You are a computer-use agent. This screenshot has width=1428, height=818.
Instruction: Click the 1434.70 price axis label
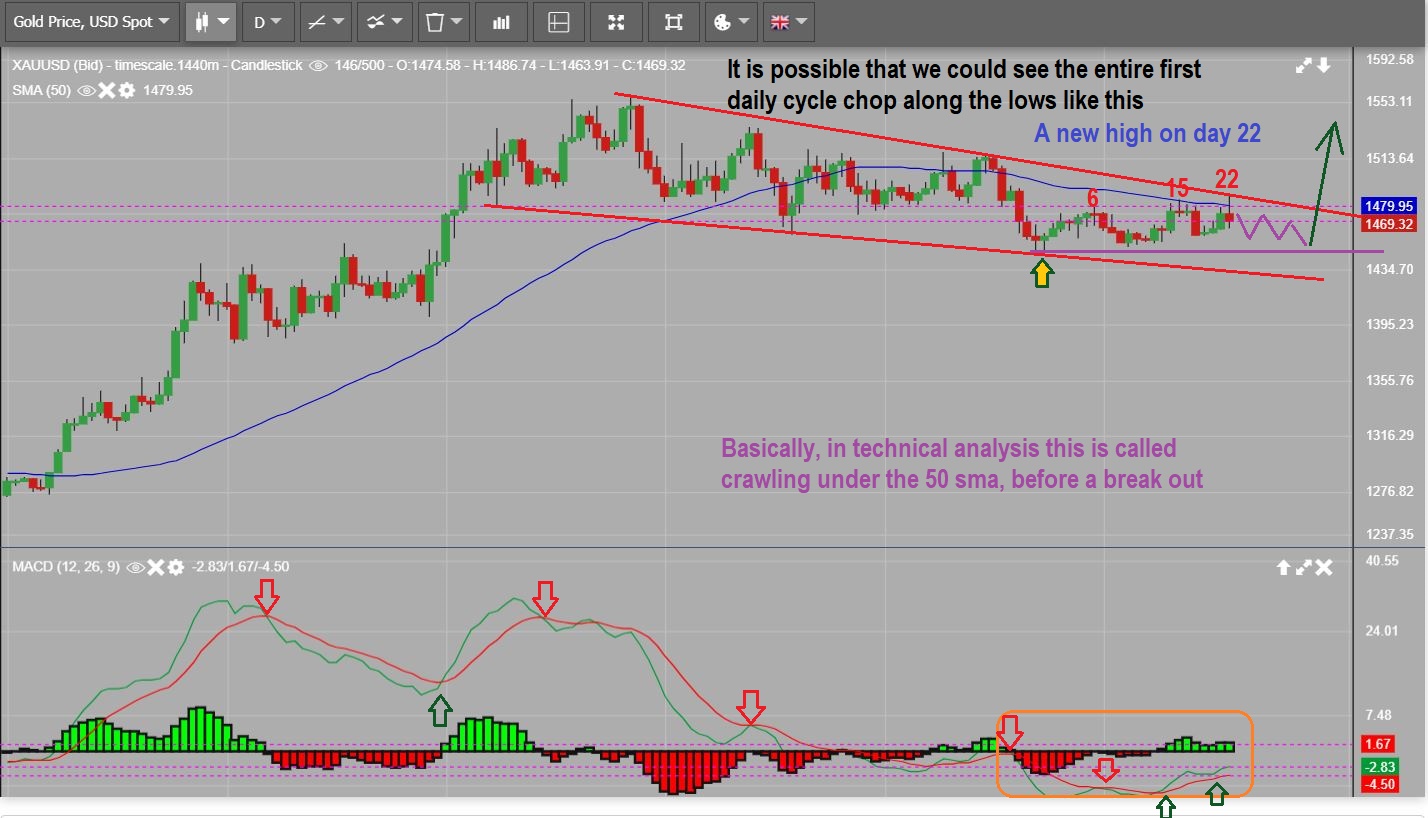[1390, 269]
